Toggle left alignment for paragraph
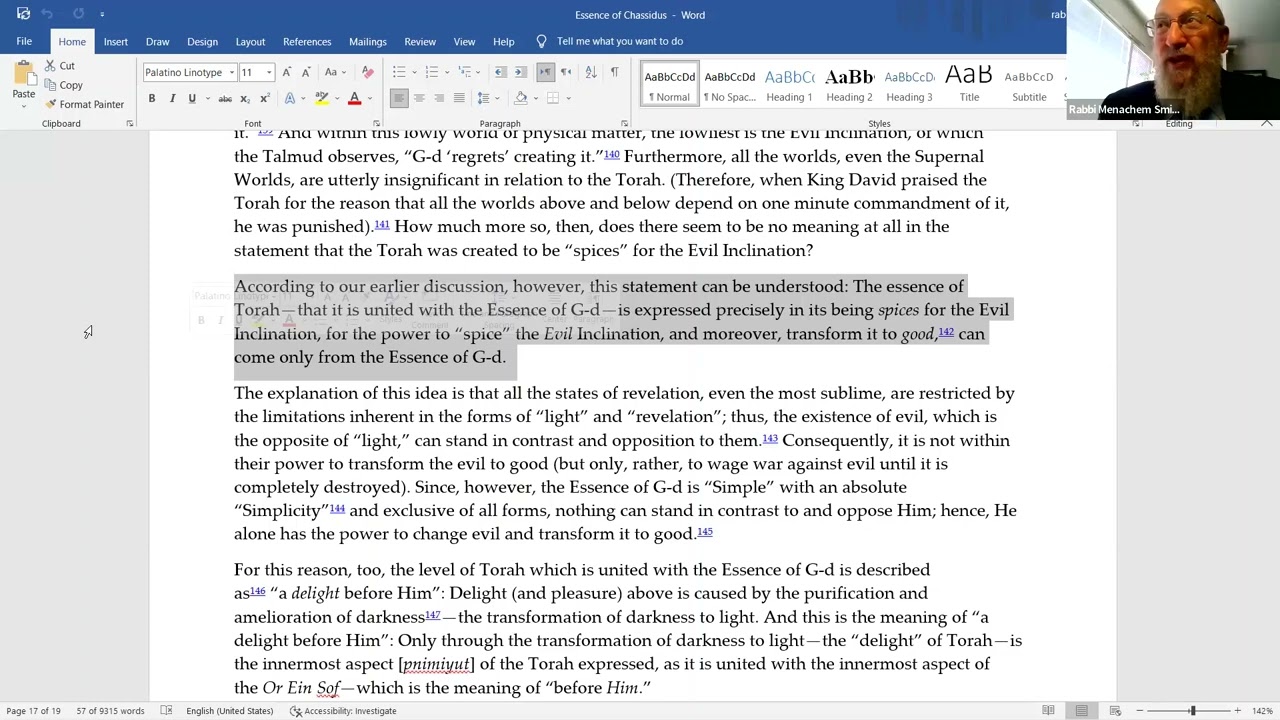This screenshot has width=1280, height=720. [399, 98]
